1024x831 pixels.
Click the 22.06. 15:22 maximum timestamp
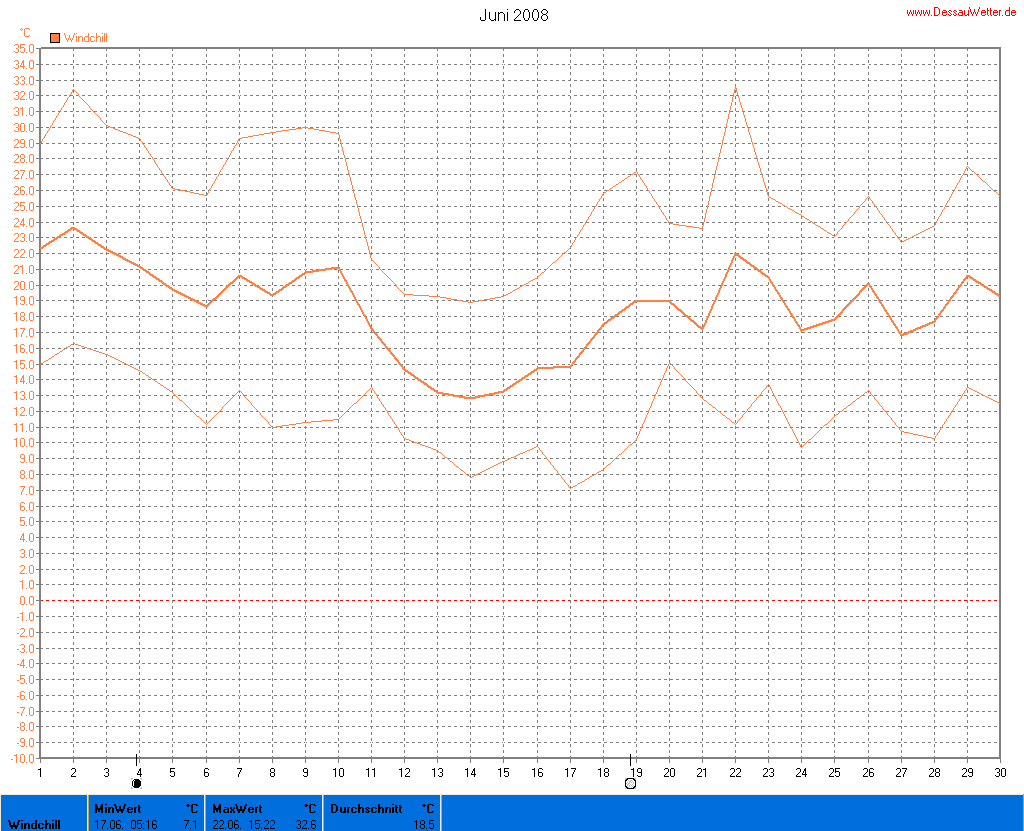[x=243, y=824]
